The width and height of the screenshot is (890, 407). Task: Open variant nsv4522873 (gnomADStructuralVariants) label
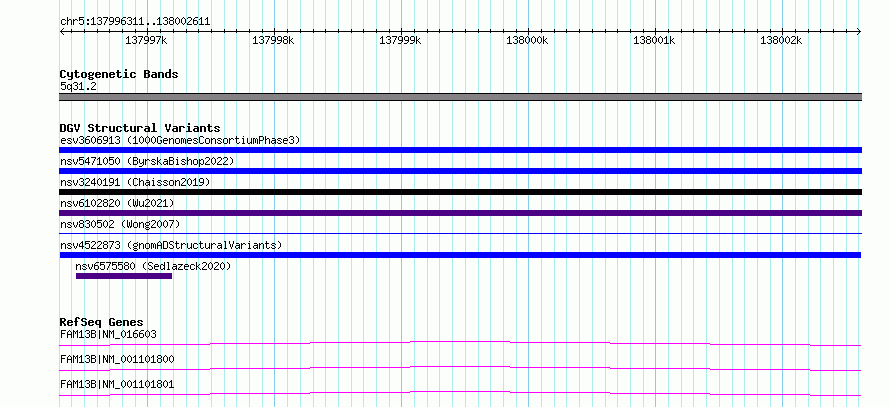coord(171,245)
